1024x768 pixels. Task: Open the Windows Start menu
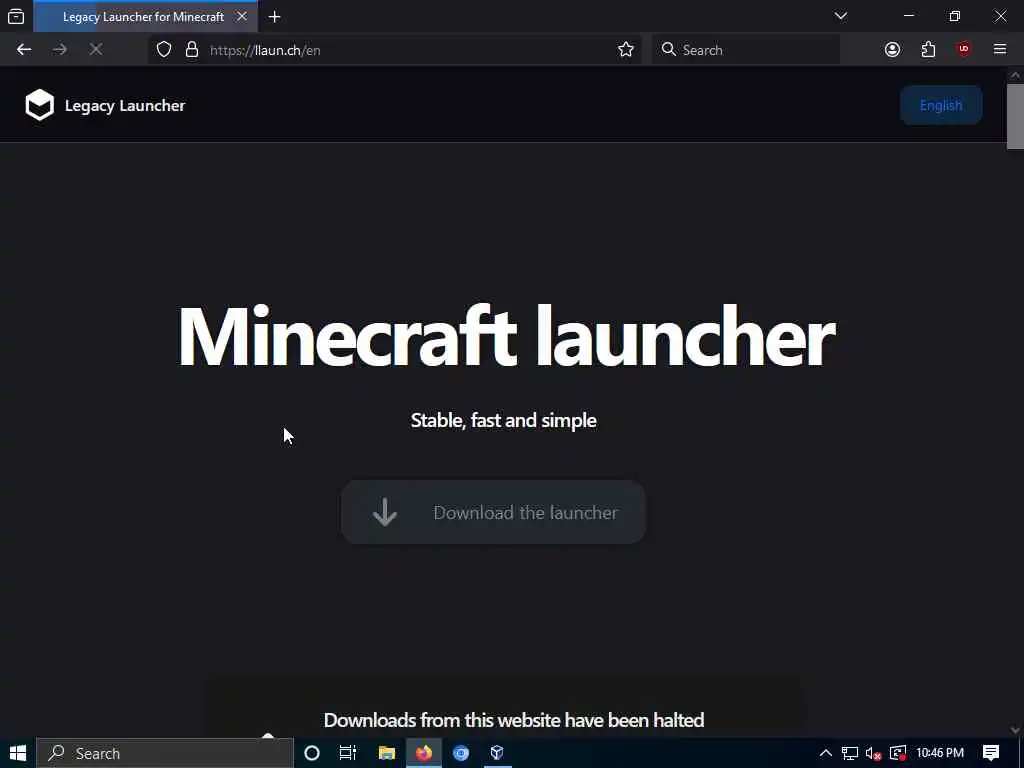[18, 753]
